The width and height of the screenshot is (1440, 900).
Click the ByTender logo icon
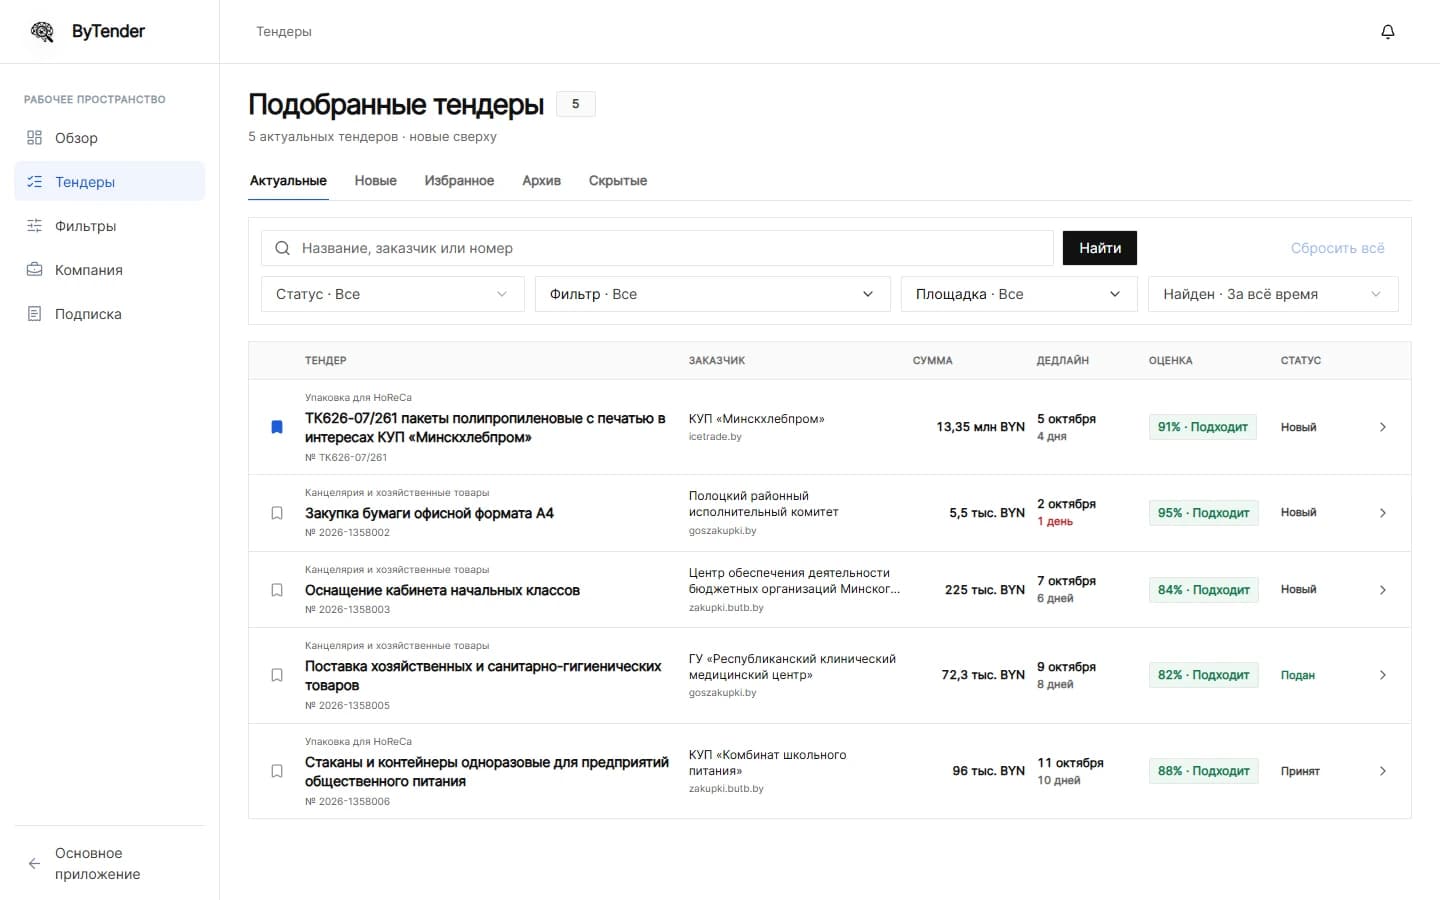click(x=42, y=32)
